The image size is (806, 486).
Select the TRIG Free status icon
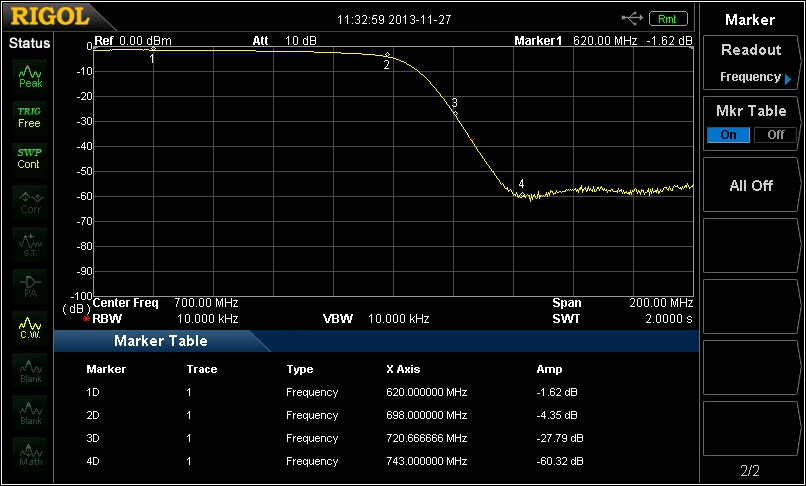(x=30, y=117)
